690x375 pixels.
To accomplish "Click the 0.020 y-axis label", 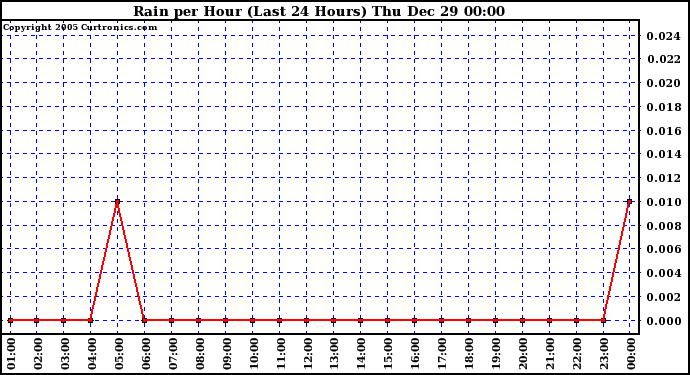I will pyautogui.click(x=663, y=83).
